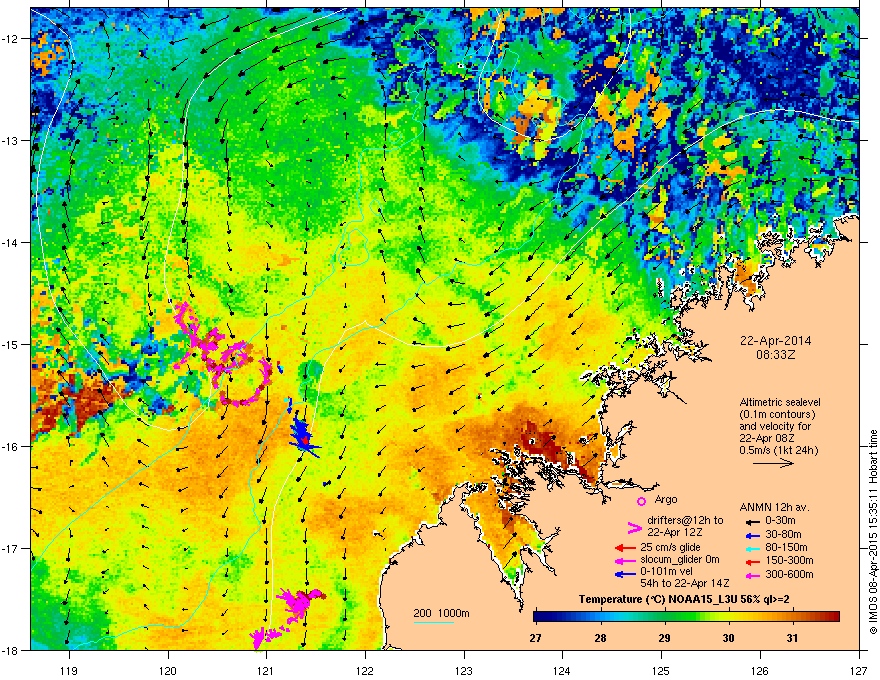880x680 pixels.
Task: Click the colorbar tick label 28
Action: pos(601,638)
